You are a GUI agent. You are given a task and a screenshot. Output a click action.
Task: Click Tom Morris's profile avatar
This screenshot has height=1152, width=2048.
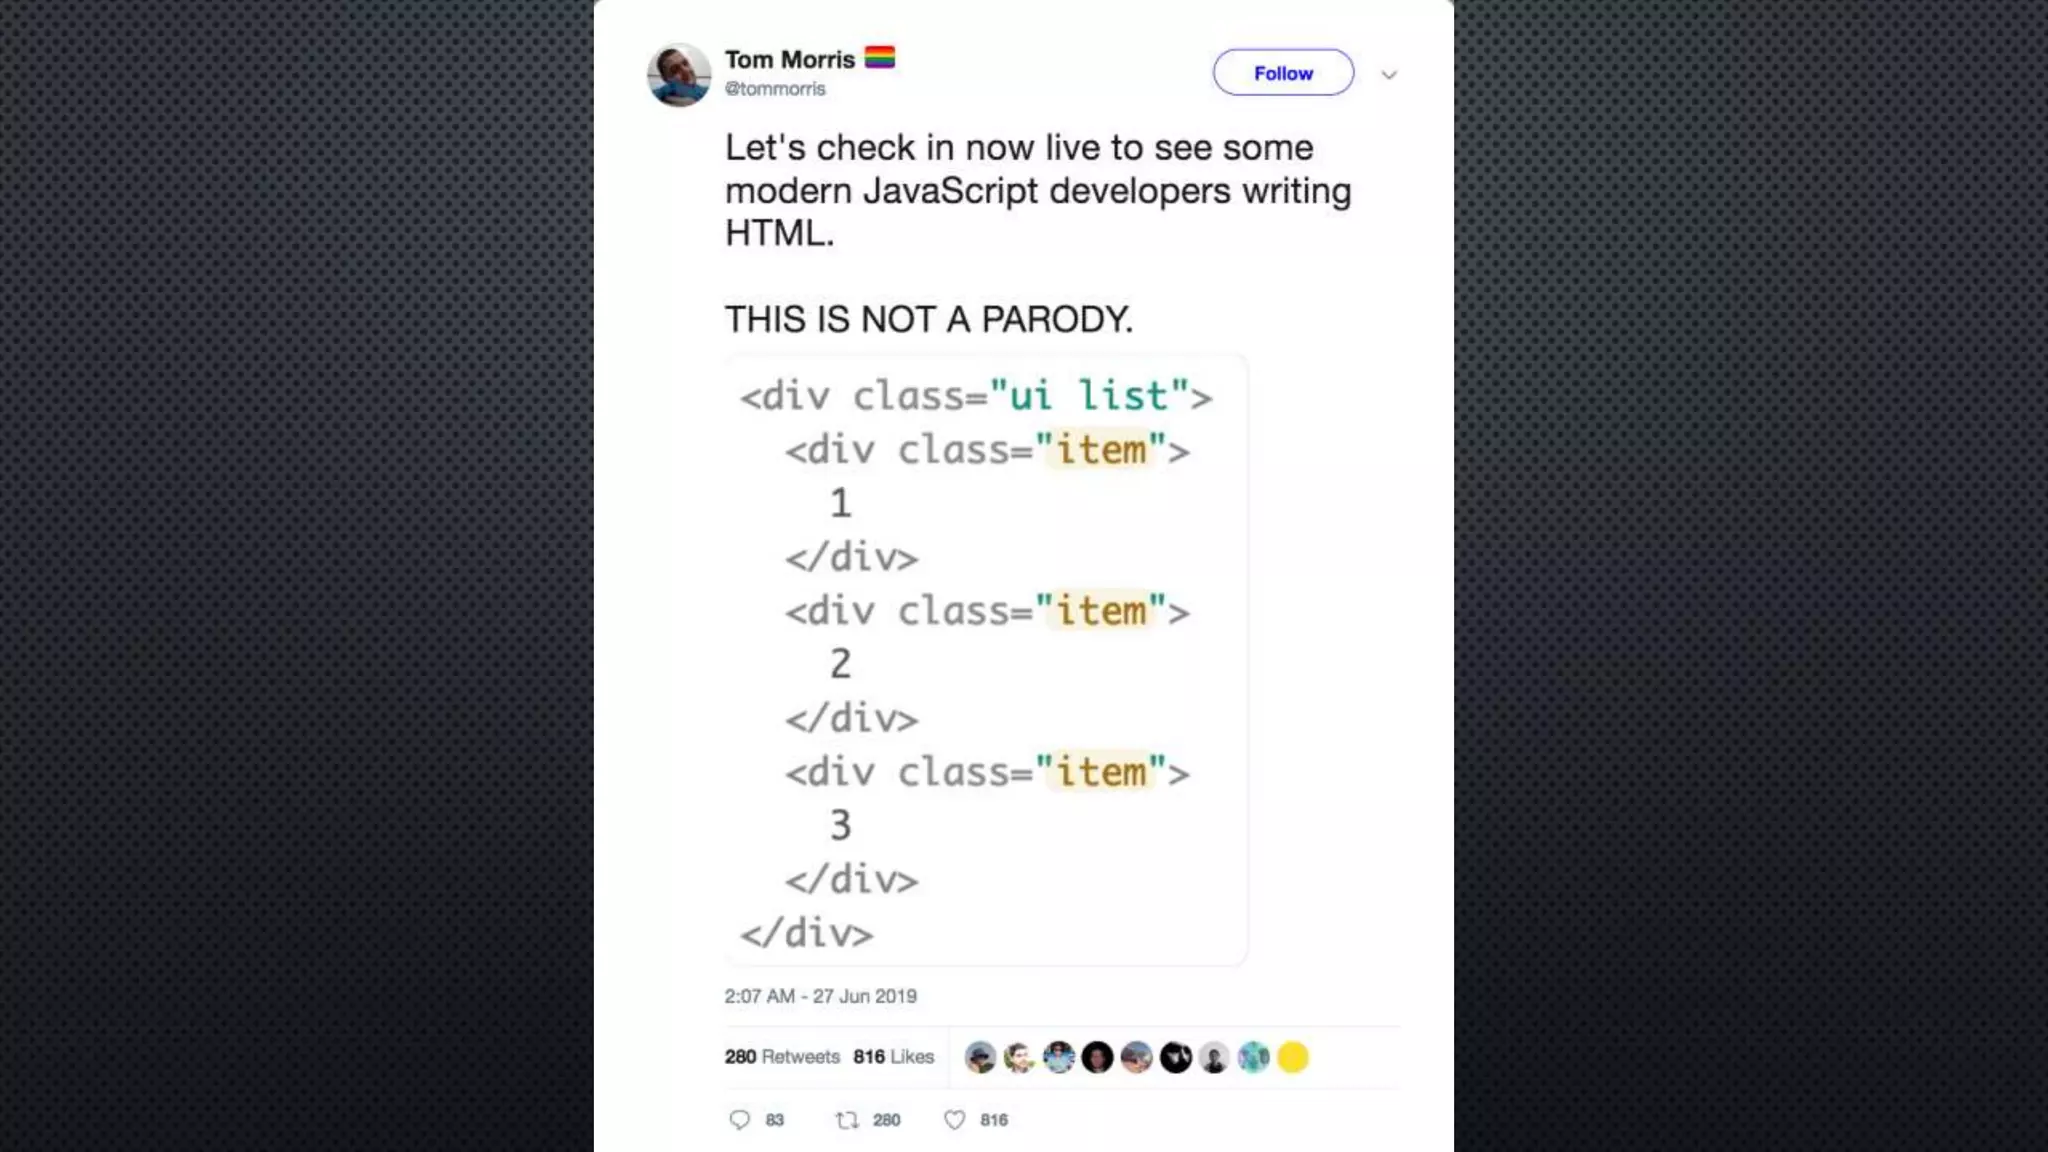(679, 74)
